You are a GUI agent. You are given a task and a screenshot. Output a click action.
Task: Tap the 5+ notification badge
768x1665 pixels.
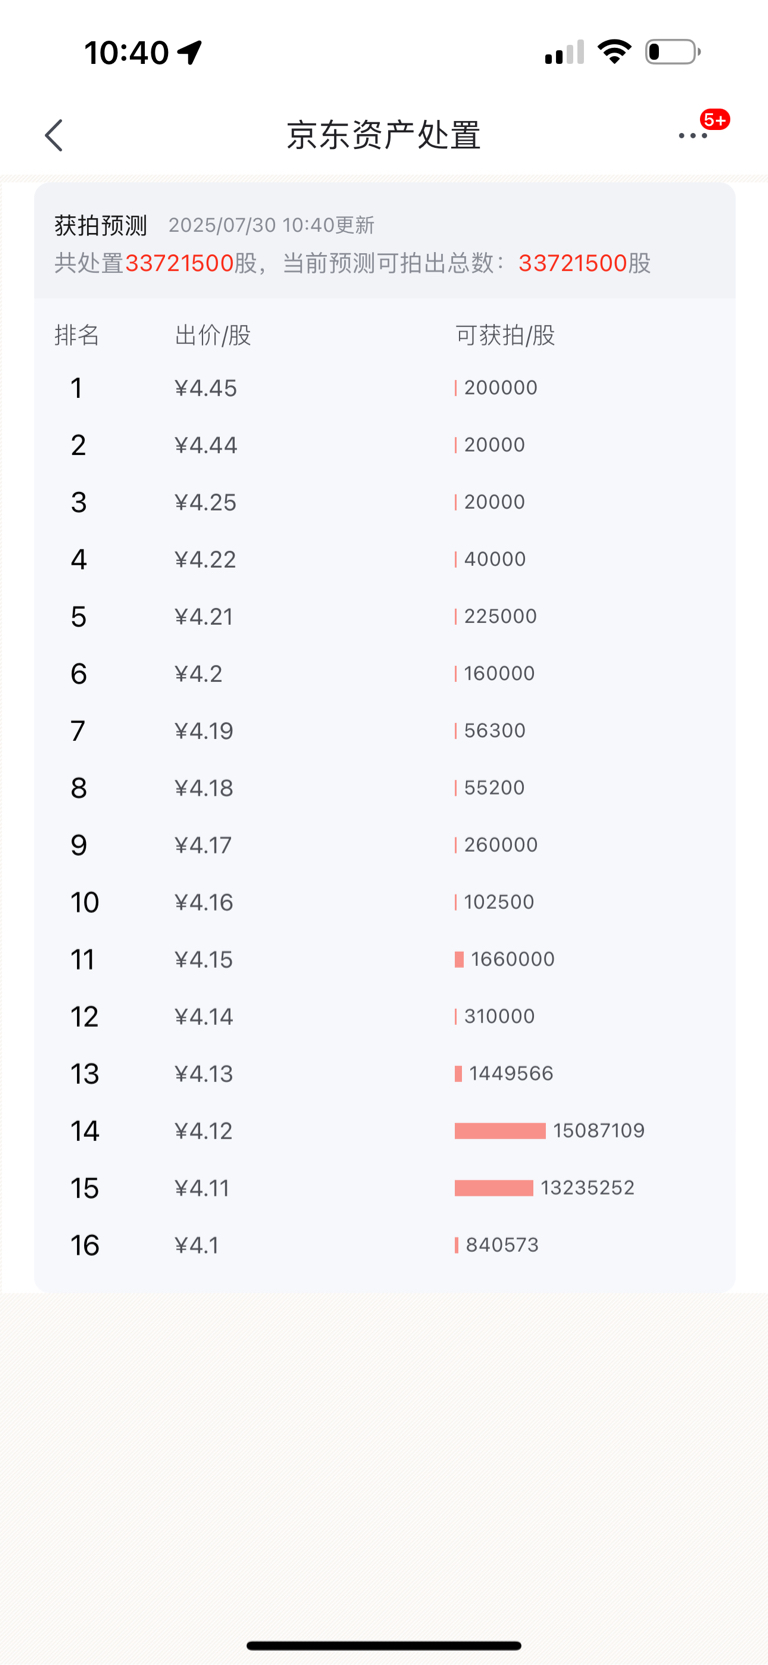[715, 120]
